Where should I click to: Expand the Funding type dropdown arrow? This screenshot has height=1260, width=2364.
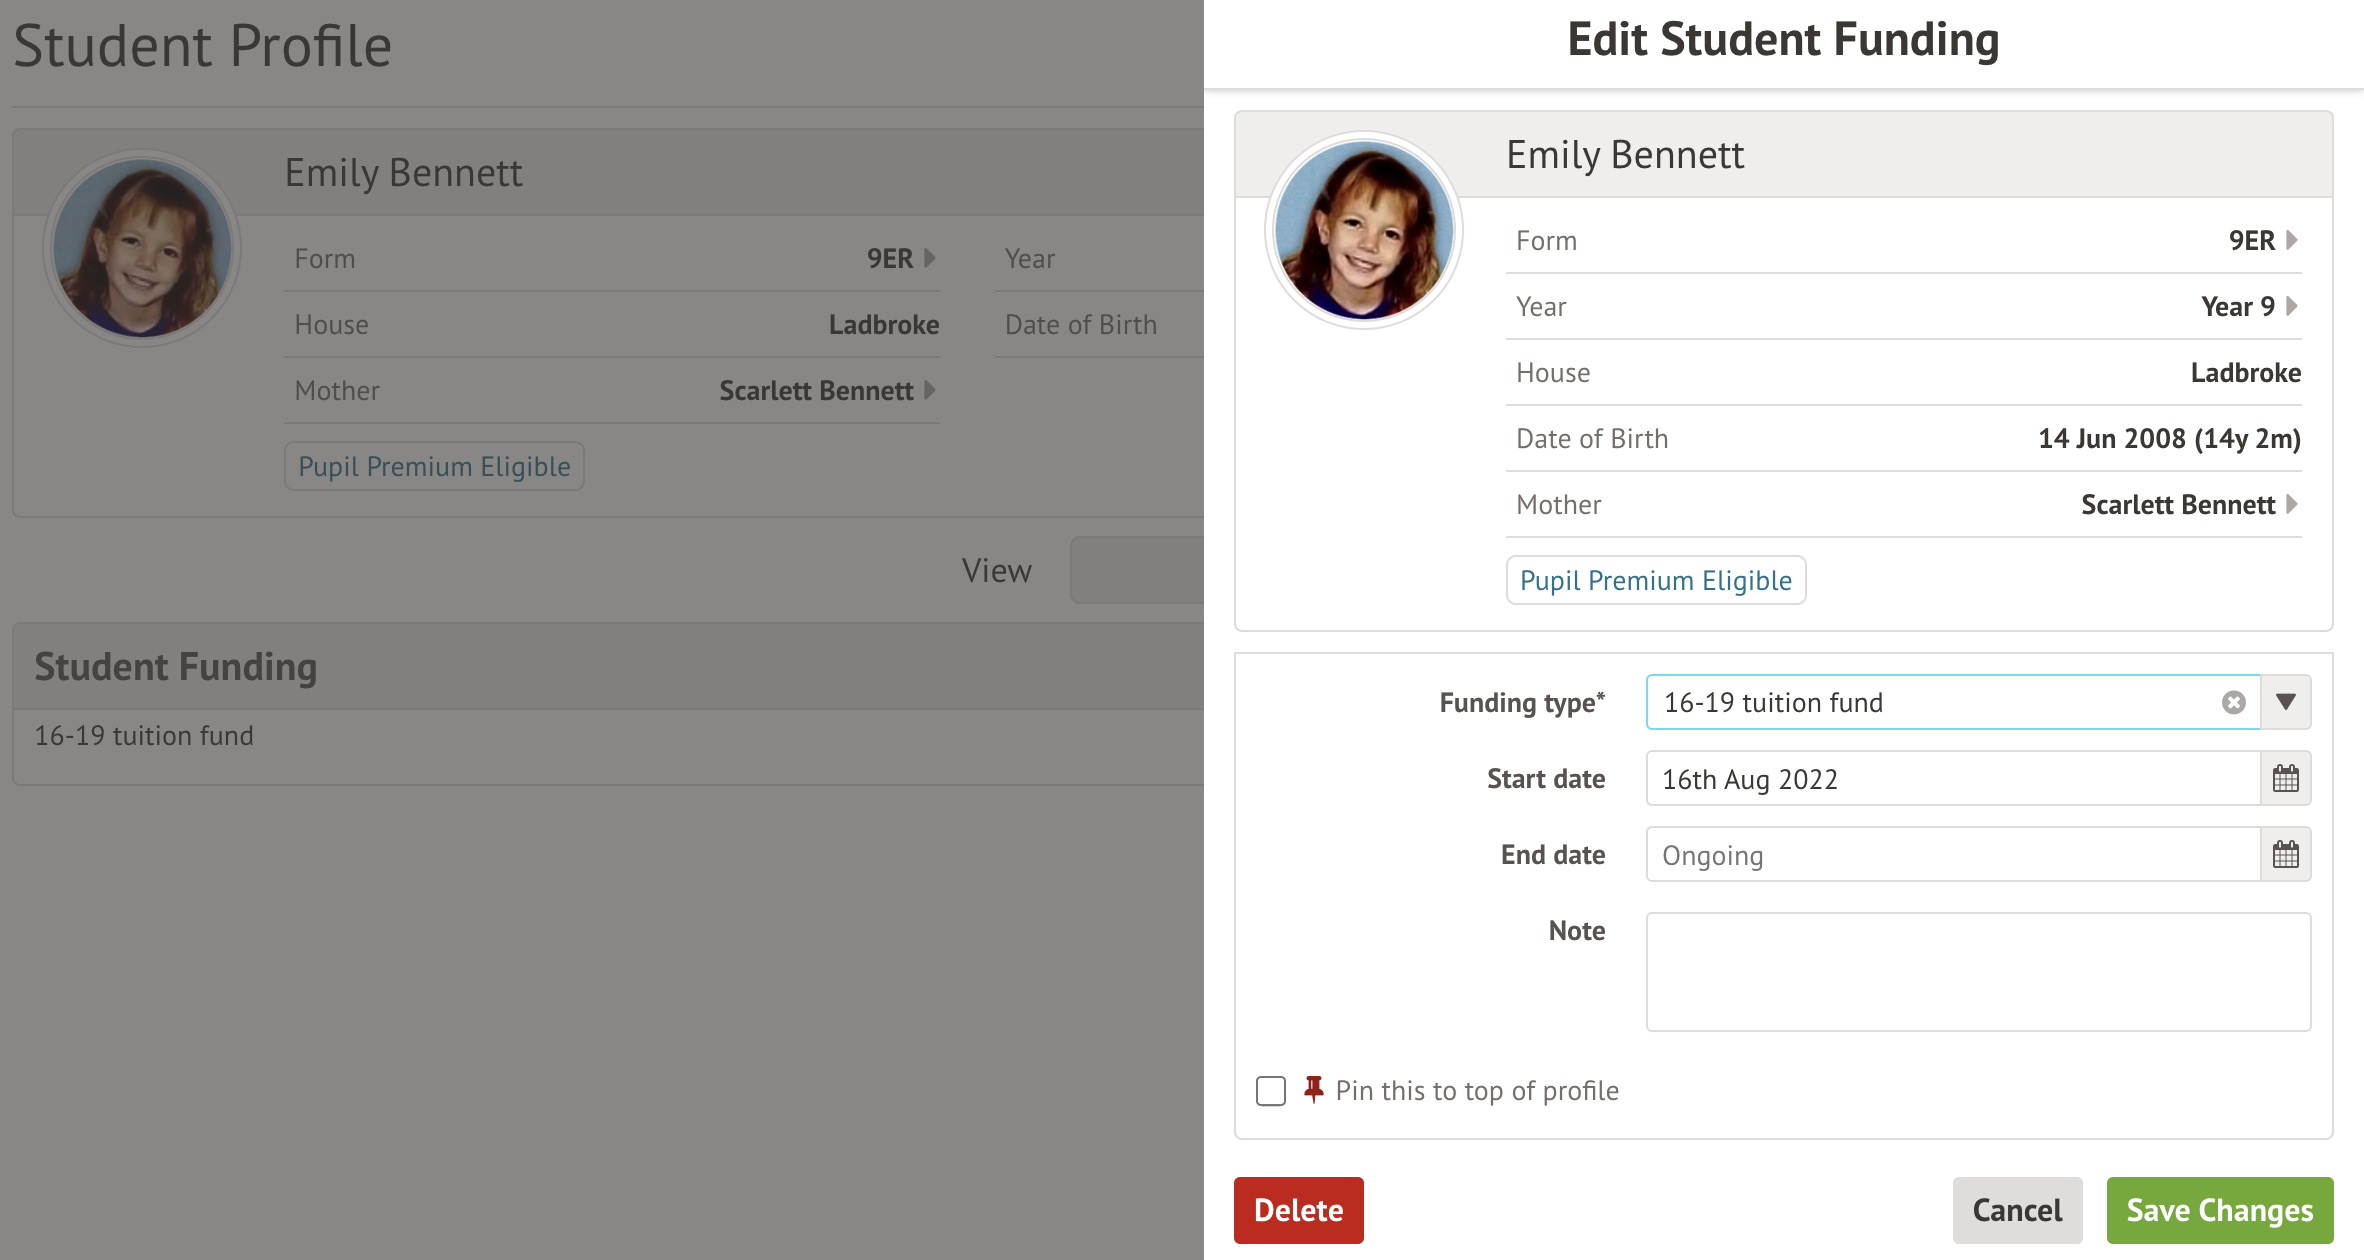click(2285, 702)
